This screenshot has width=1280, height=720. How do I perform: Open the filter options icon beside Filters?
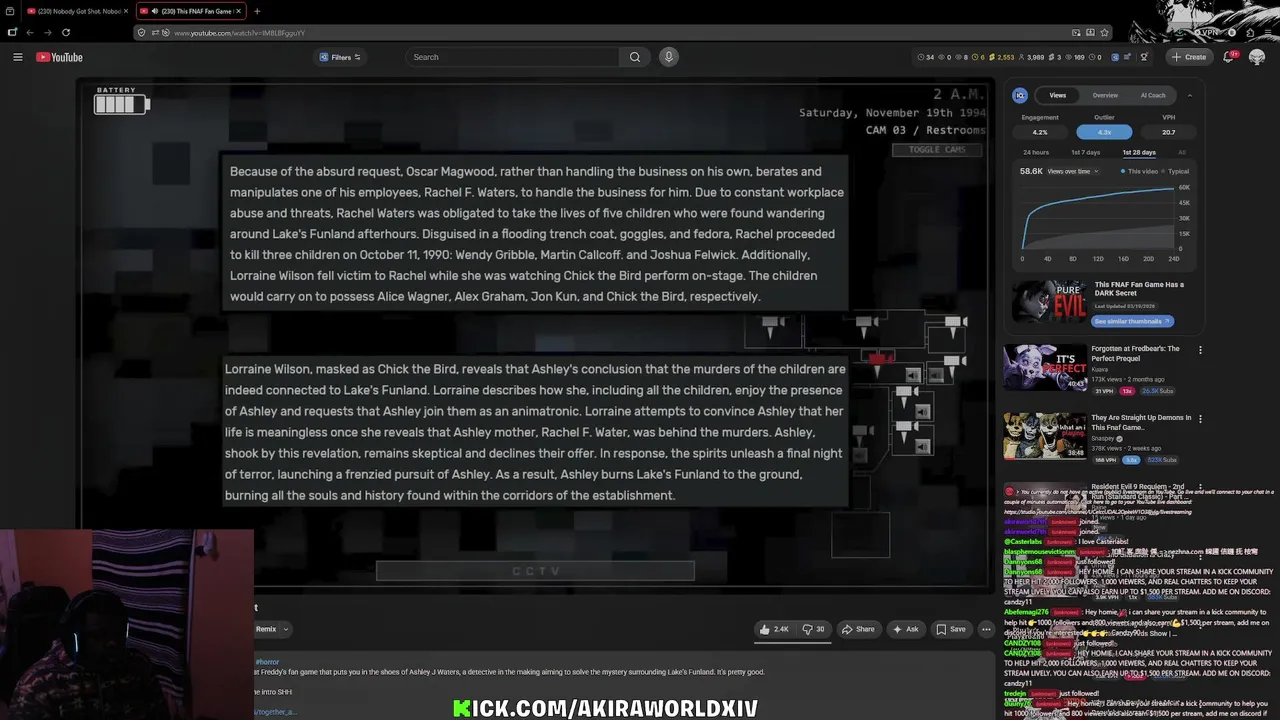357,57
